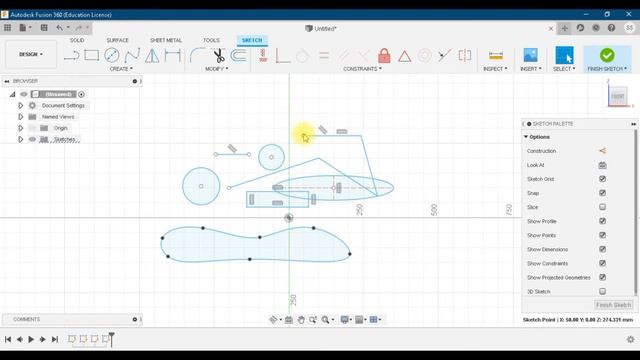Switch to the SURFACE tab

[x=117, y=40]
